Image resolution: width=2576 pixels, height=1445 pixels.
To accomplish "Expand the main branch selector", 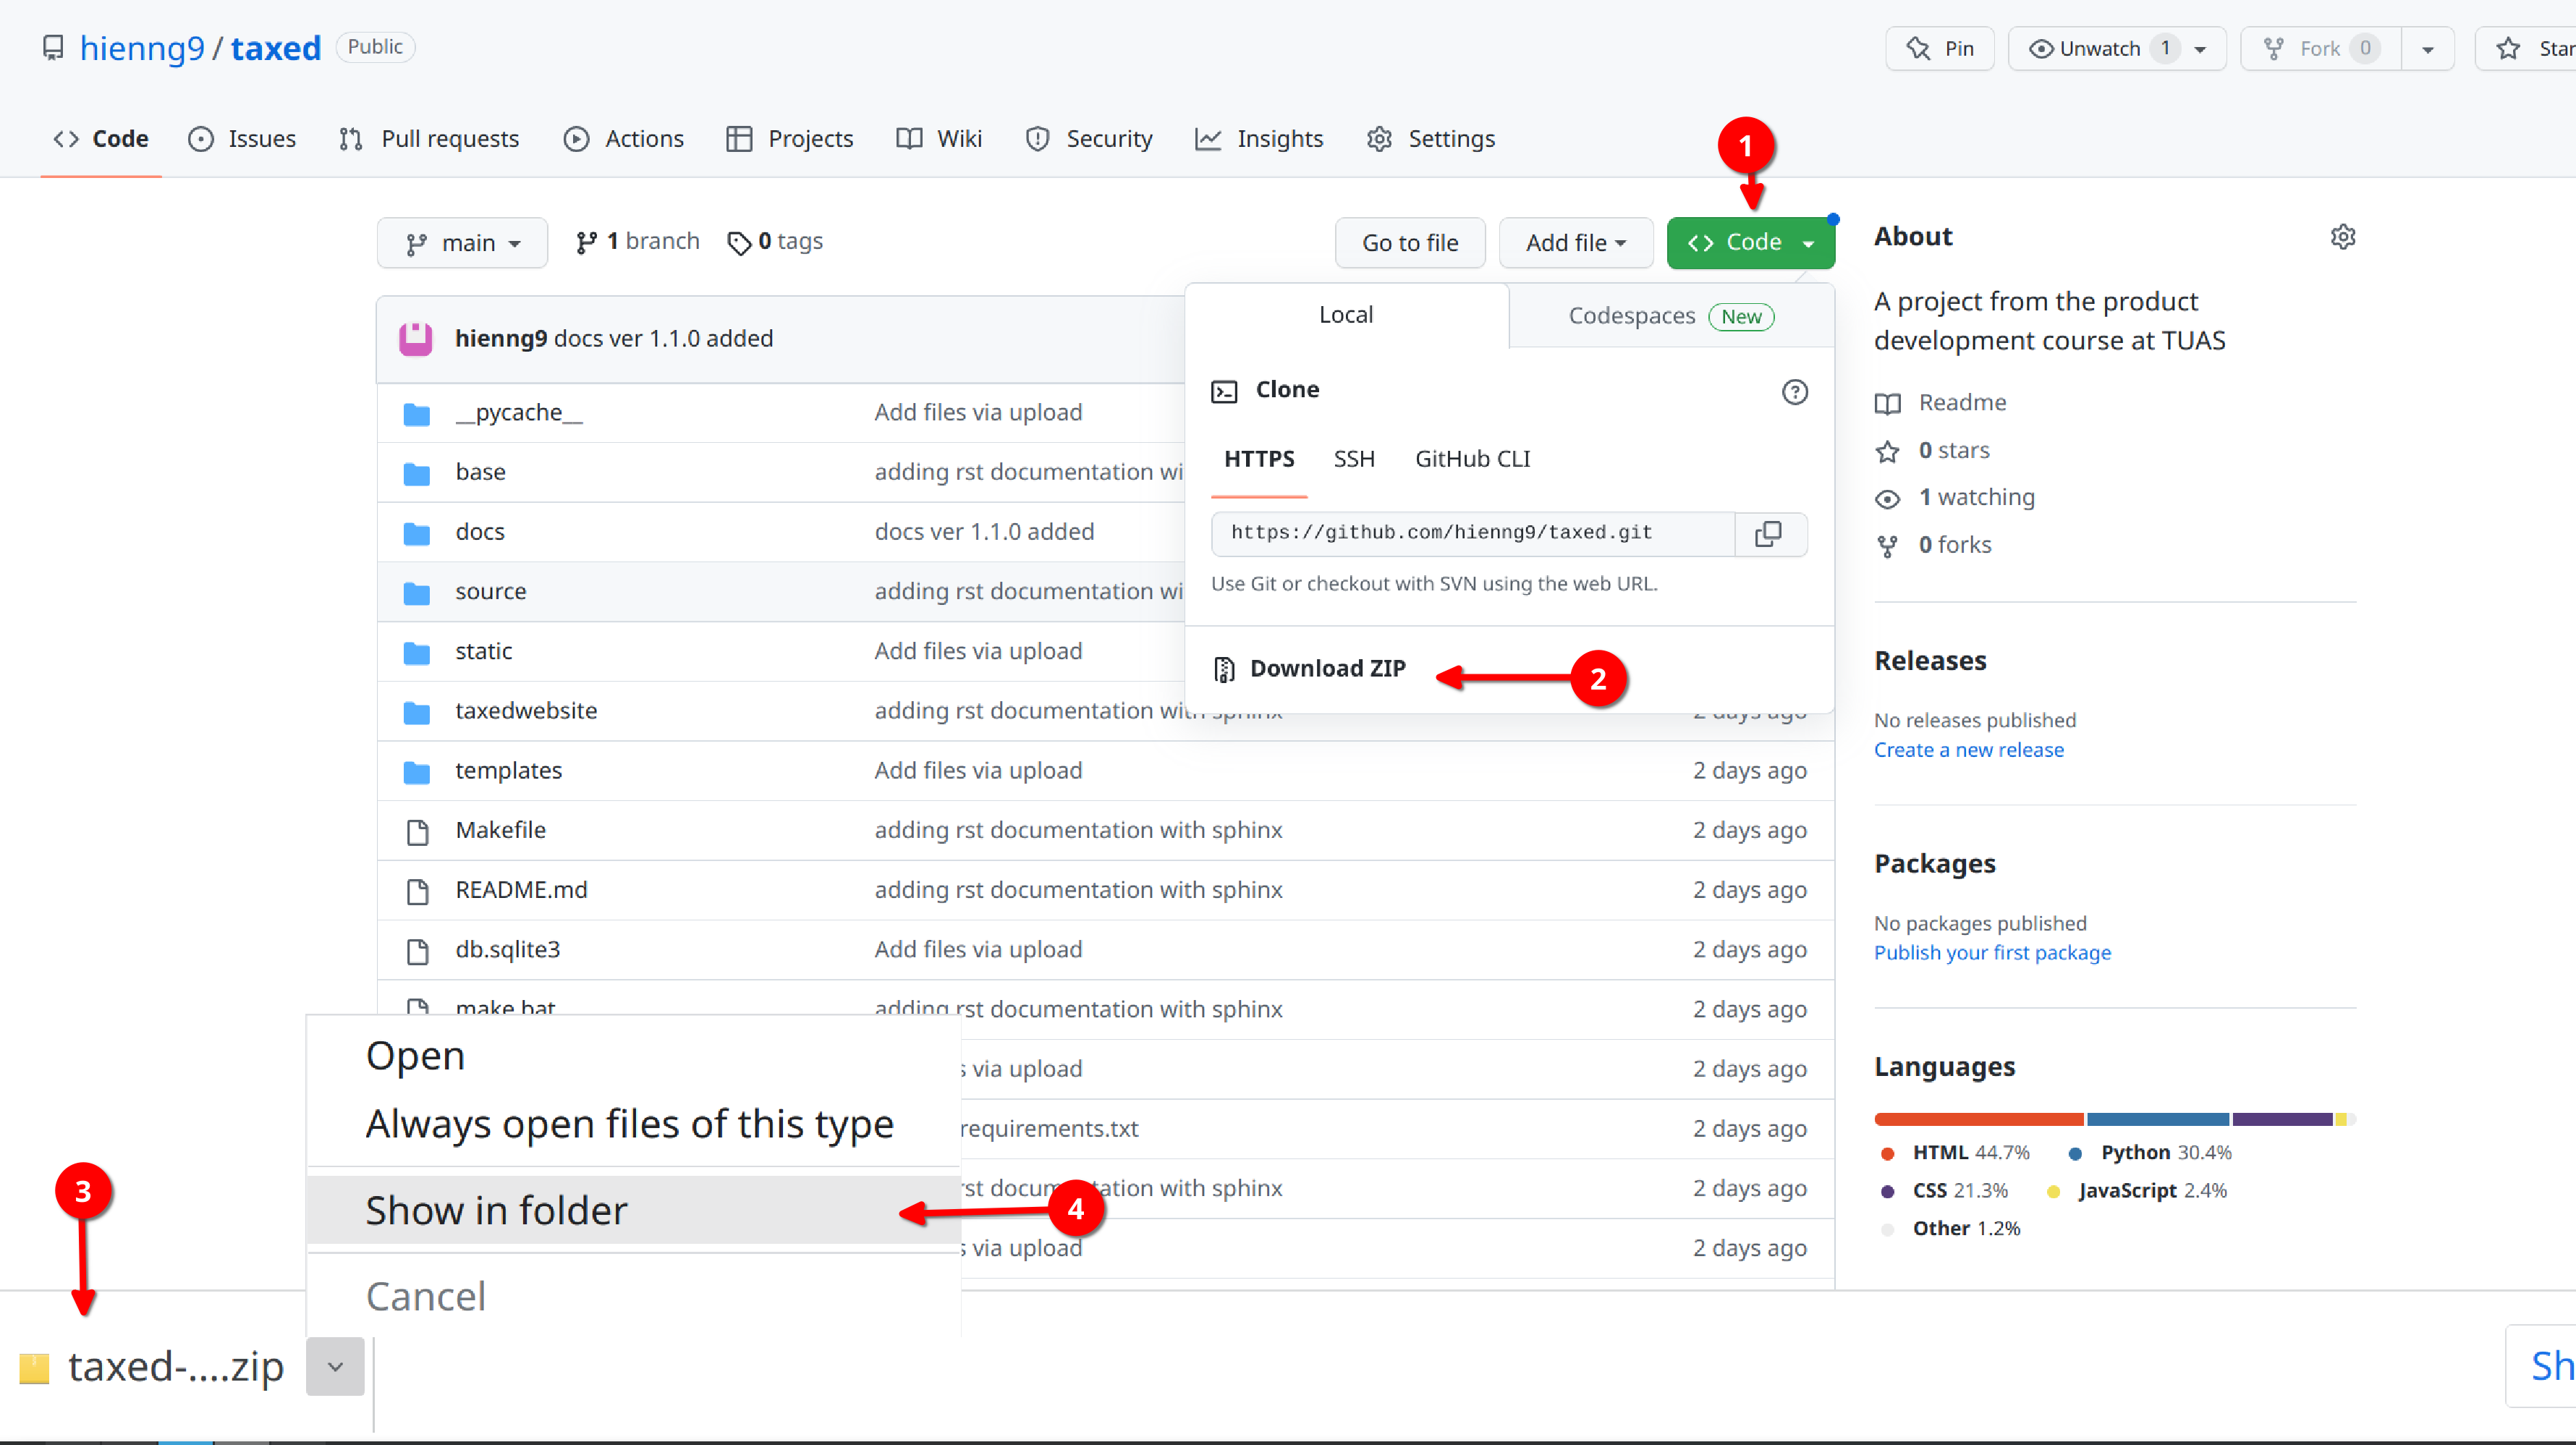I will [x=462, y=243].
